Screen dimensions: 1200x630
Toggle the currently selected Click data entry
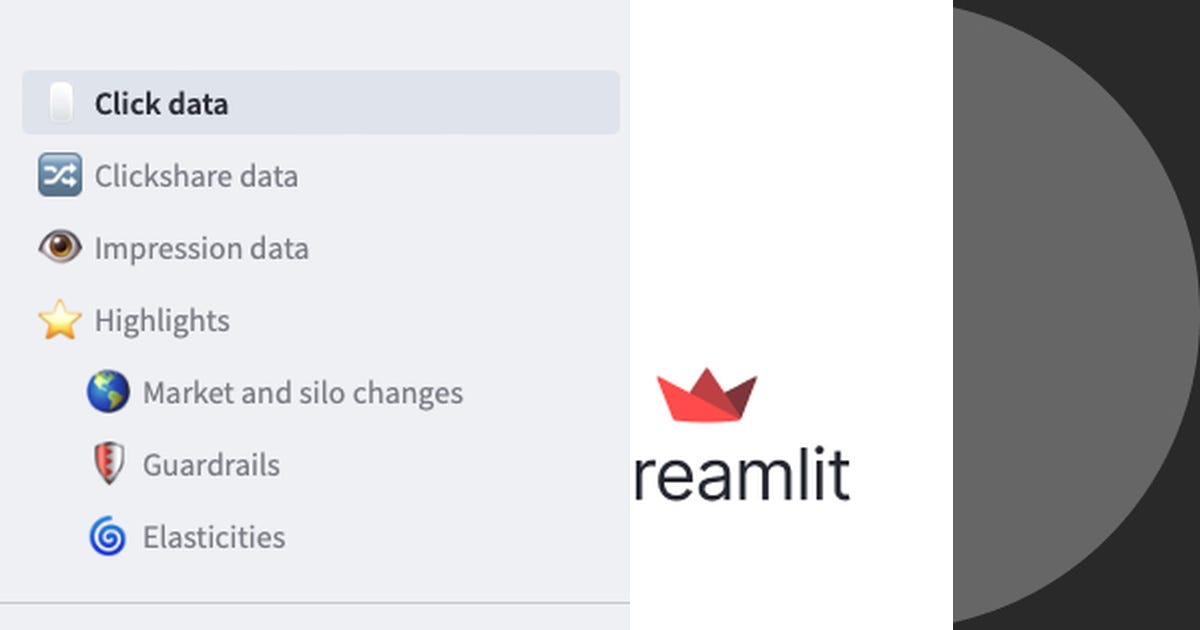point(160,102)
